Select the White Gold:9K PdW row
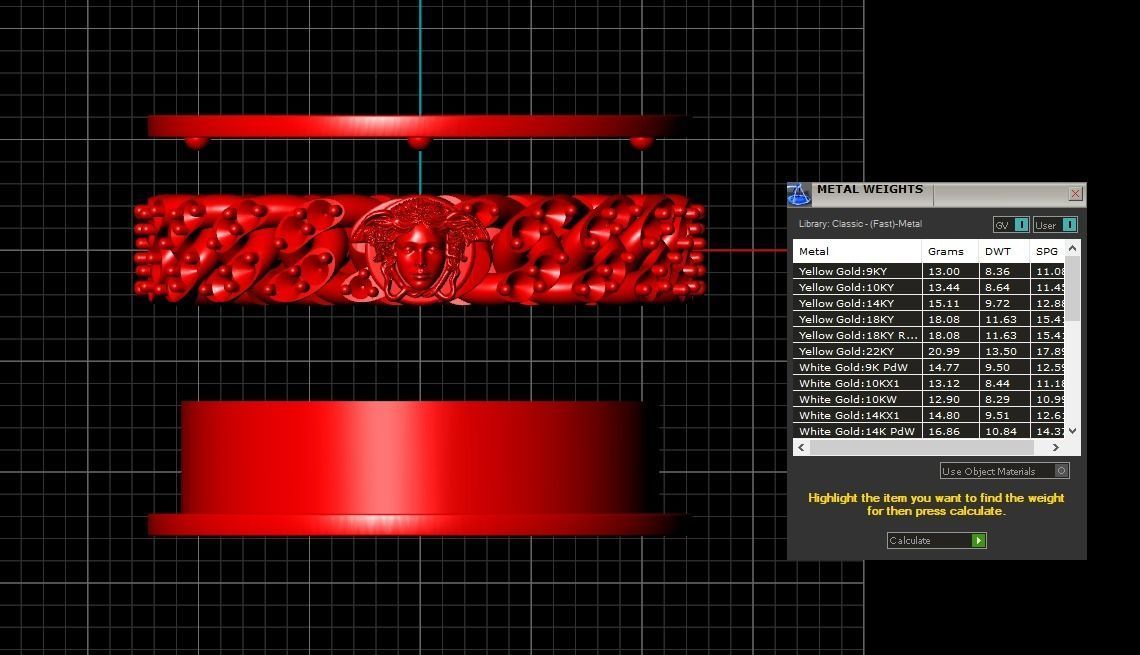The height and width of the screenshot is (655, 1140). 928,367
